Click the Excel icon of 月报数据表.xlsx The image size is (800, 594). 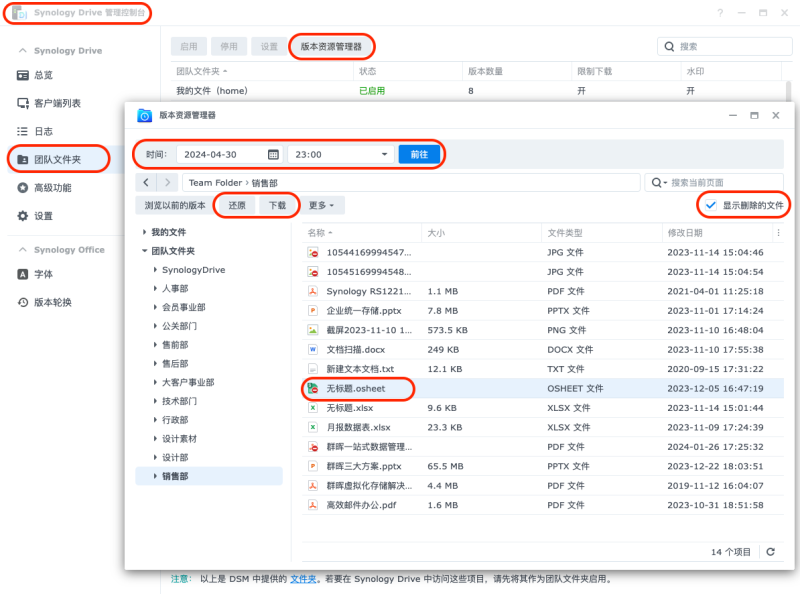[x=313, y=427]
